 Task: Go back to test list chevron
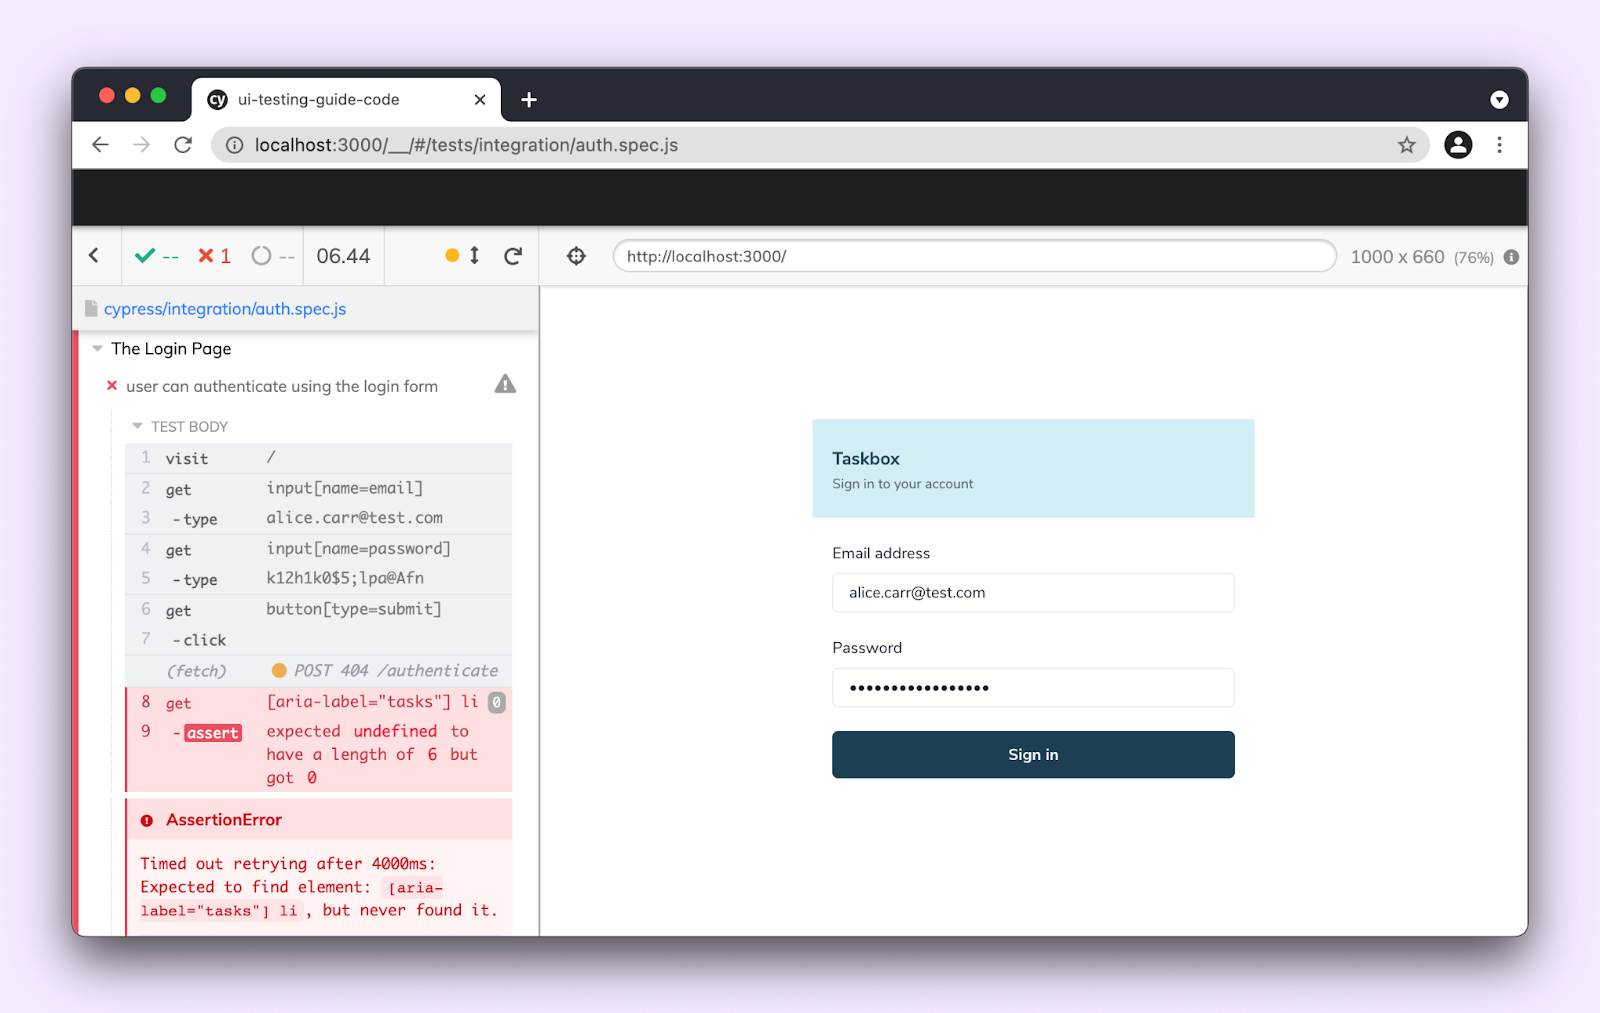[x=95, y=256]
